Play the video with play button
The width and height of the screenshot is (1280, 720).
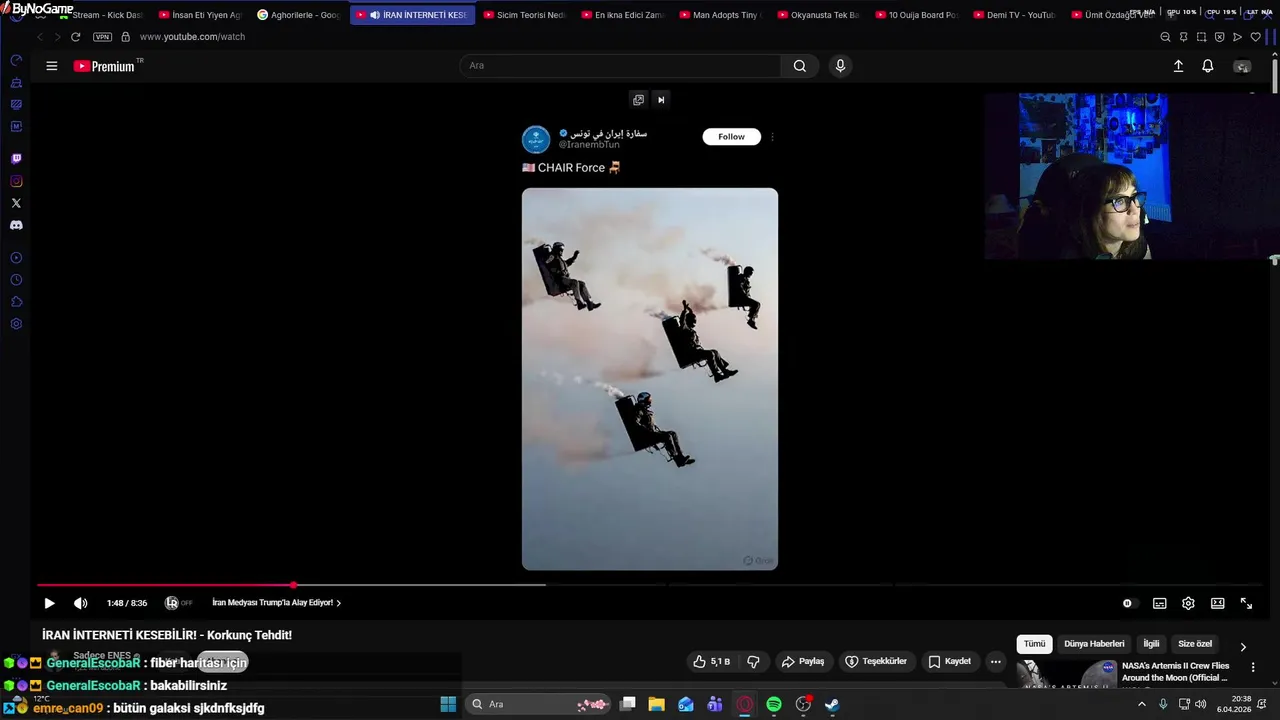[49, 603]
